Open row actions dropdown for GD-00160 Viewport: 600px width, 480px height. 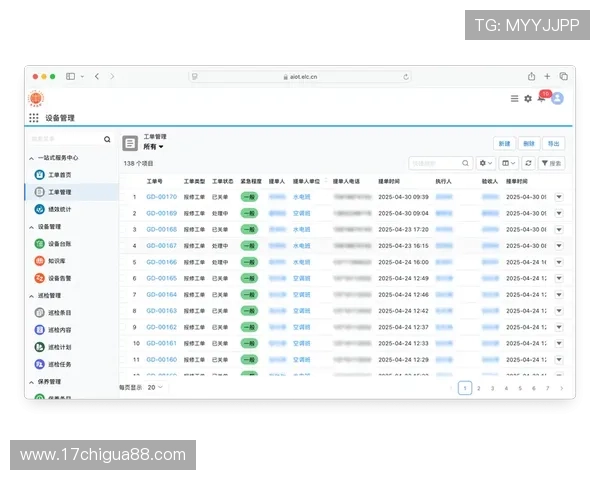(x=559, y=359)
